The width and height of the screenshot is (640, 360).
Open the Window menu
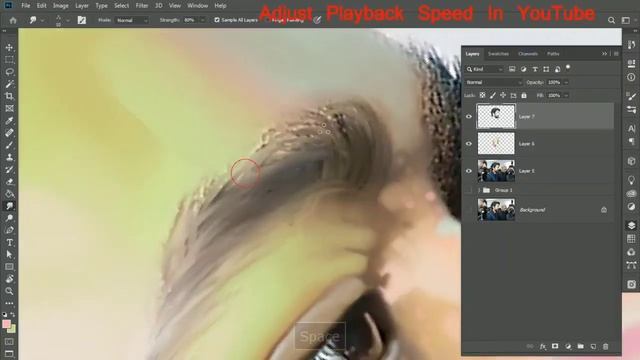pyautogui.click(x=198, y=6)
